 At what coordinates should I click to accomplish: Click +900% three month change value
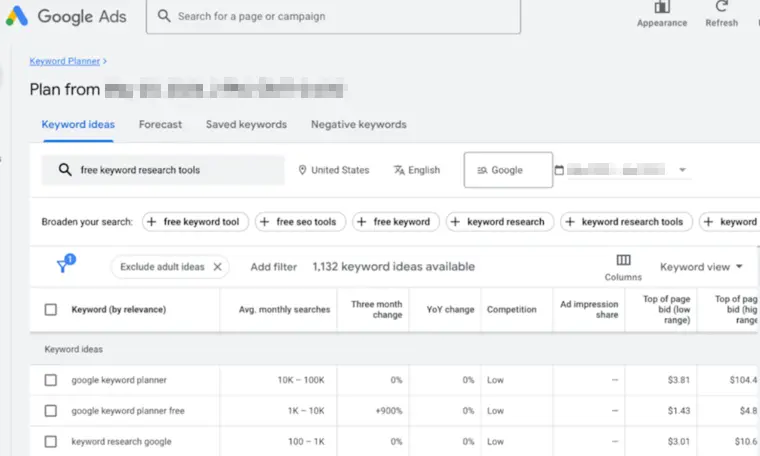pos(389,411)
